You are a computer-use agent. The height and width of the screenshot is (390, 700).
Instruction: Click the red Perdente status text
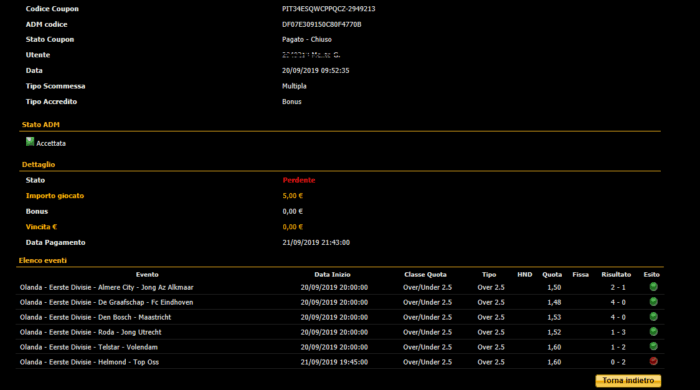click(299, 180)
